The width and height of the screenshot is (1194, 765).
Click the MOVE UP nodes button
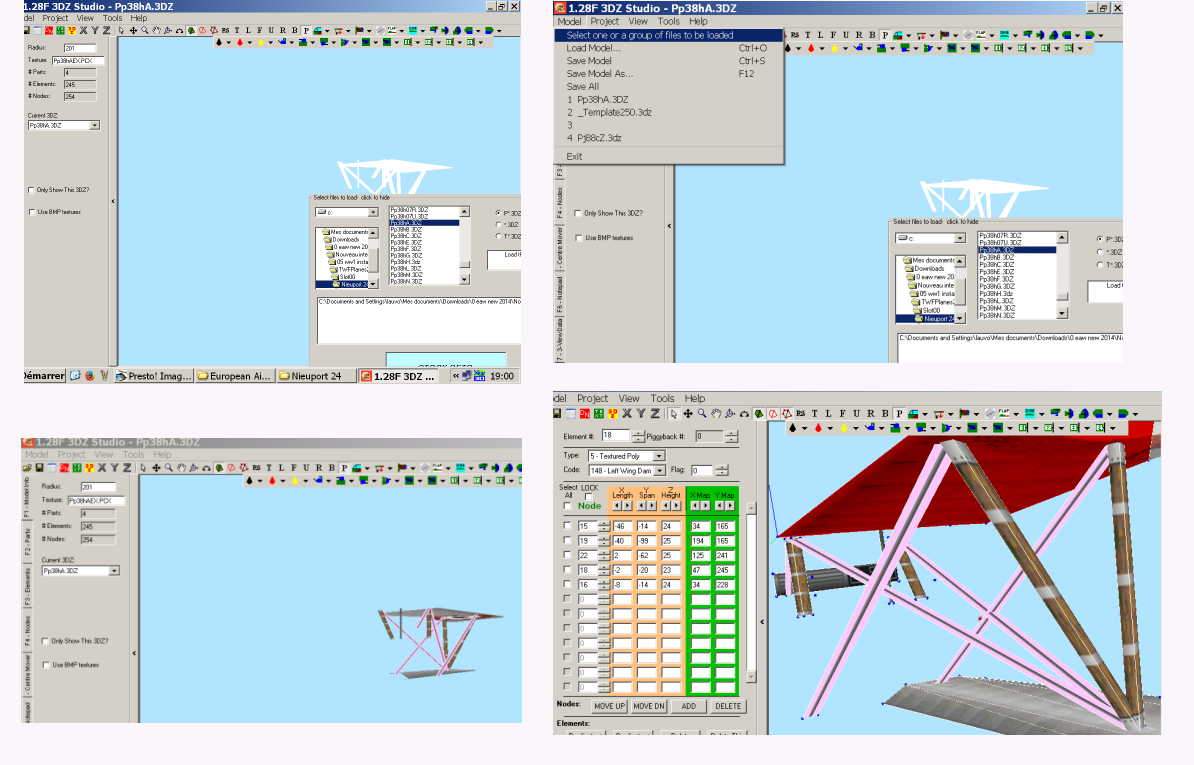coord(609,706)
